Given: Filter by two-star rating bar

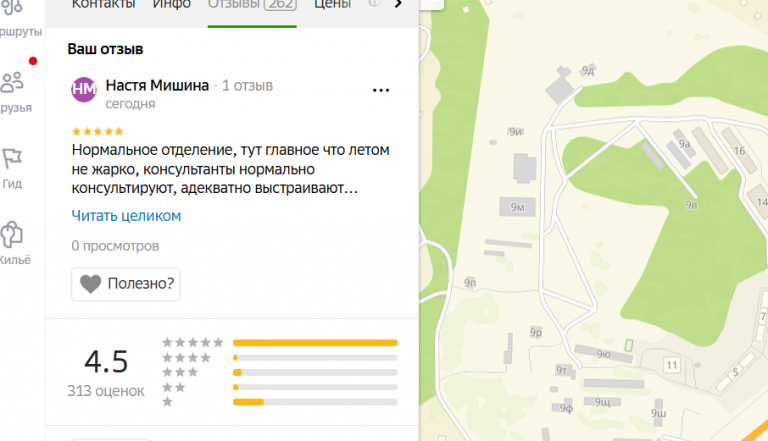Looking at the screenshot, I should click(x=315, y=387).
